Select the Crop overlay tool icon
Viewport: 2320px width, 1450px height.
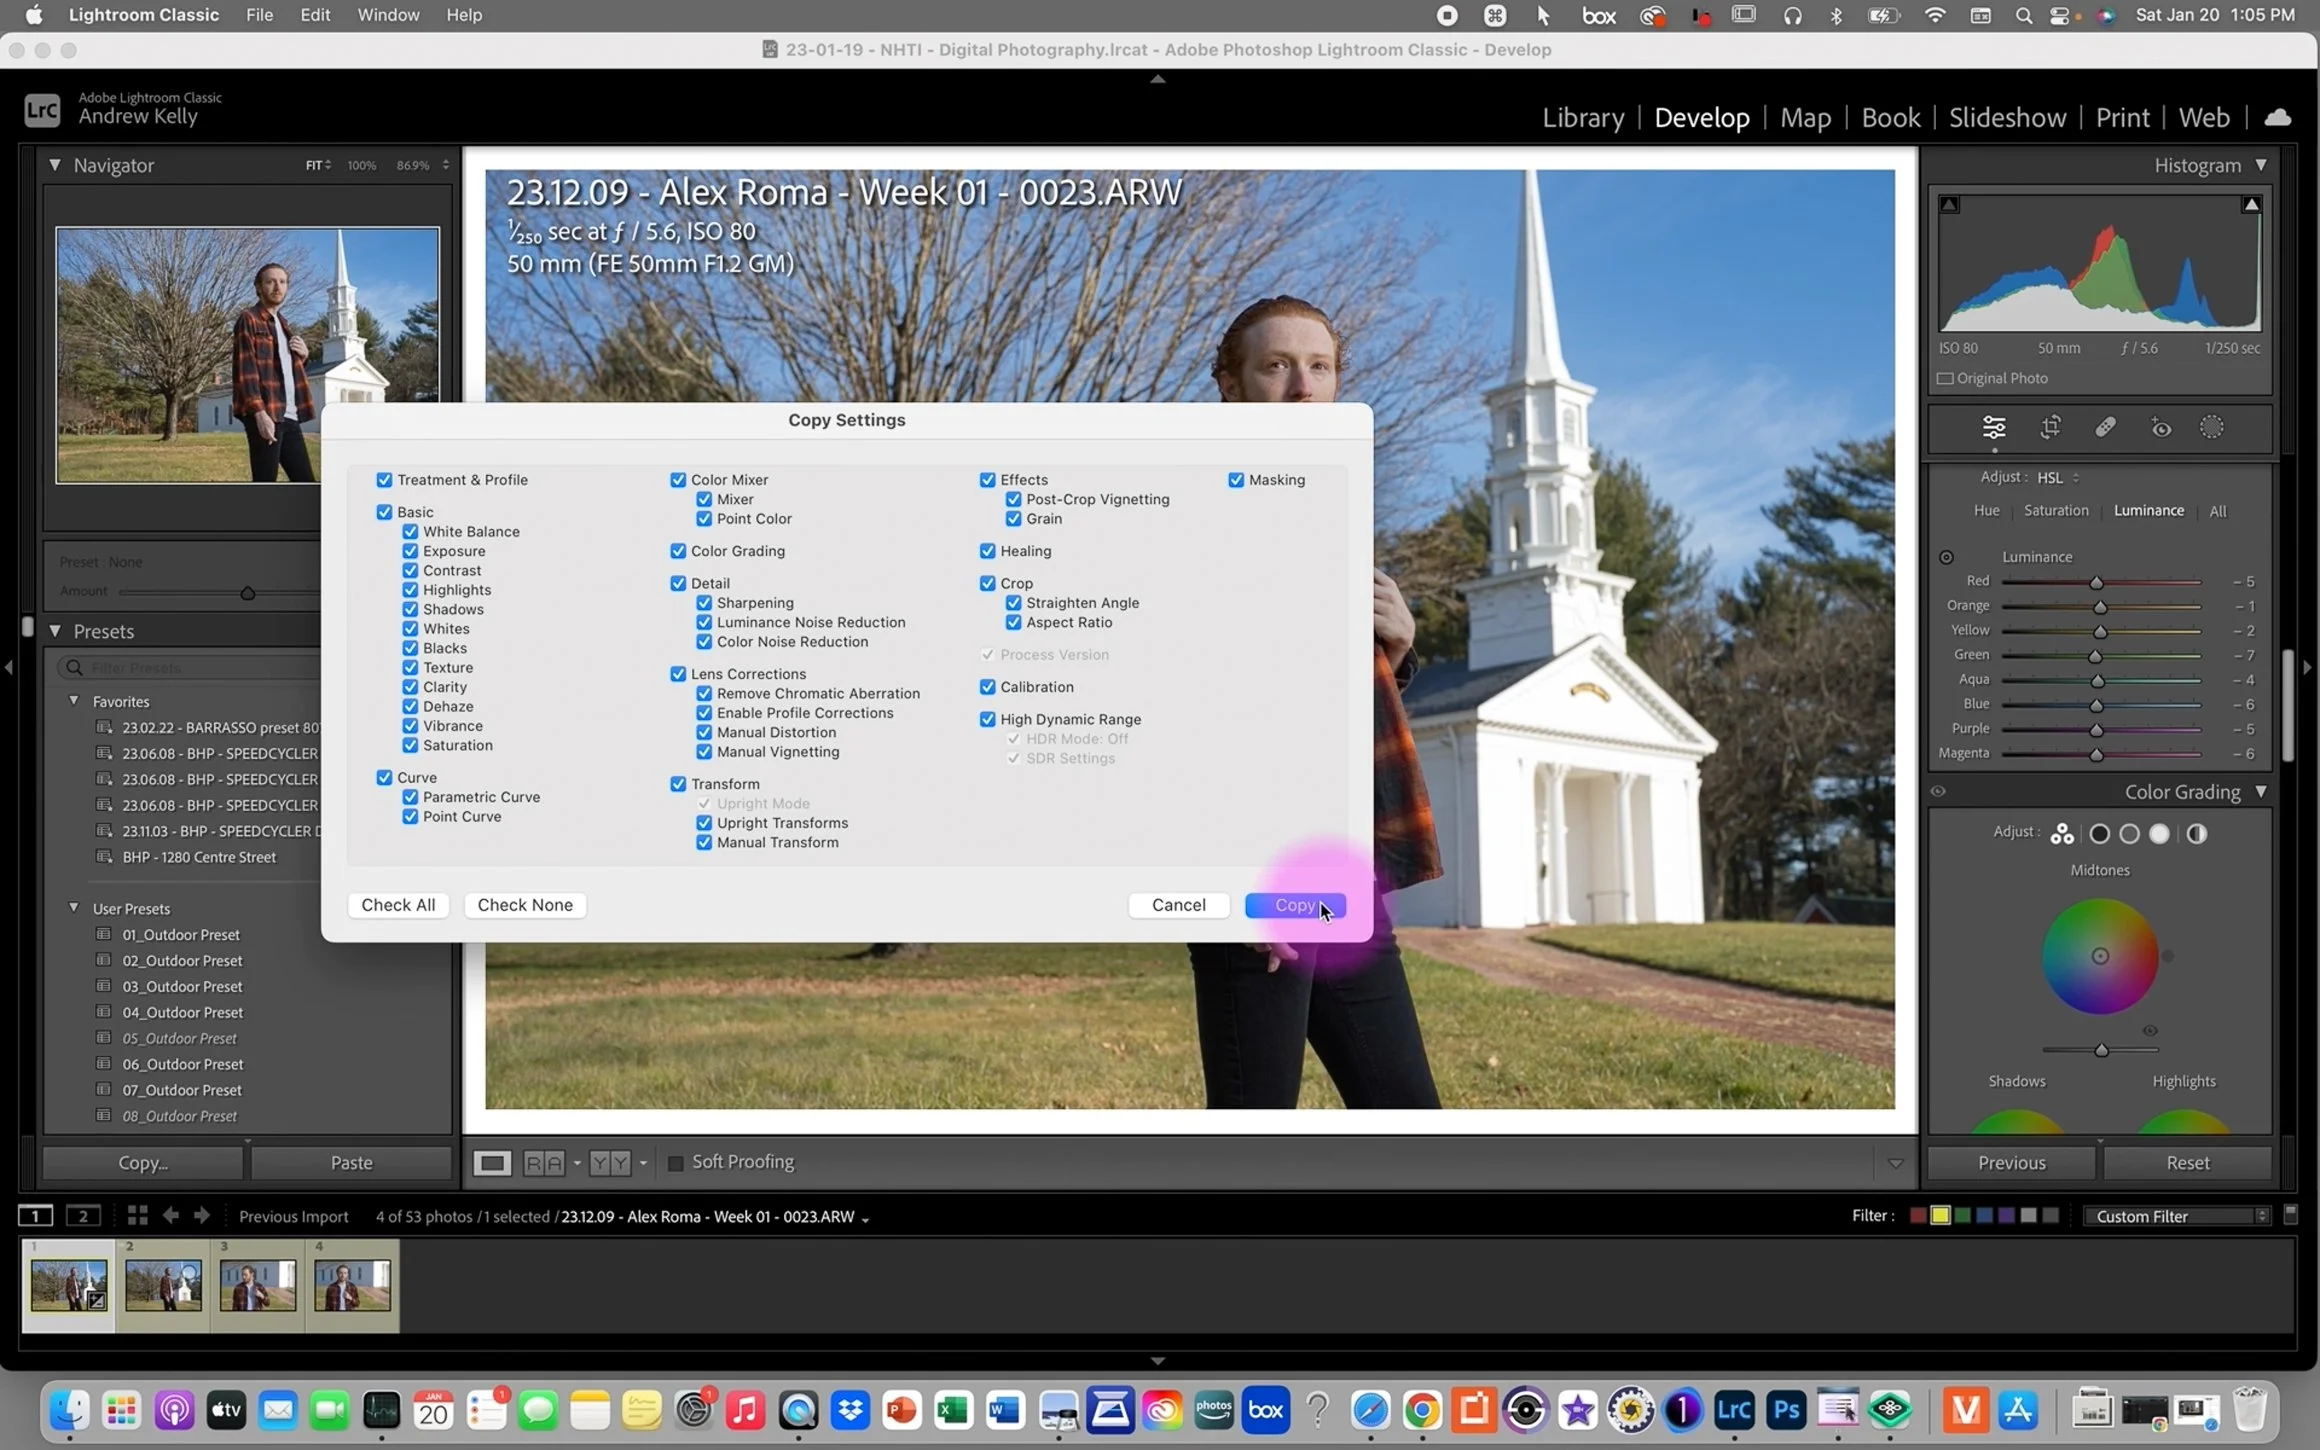(2050, 428)
